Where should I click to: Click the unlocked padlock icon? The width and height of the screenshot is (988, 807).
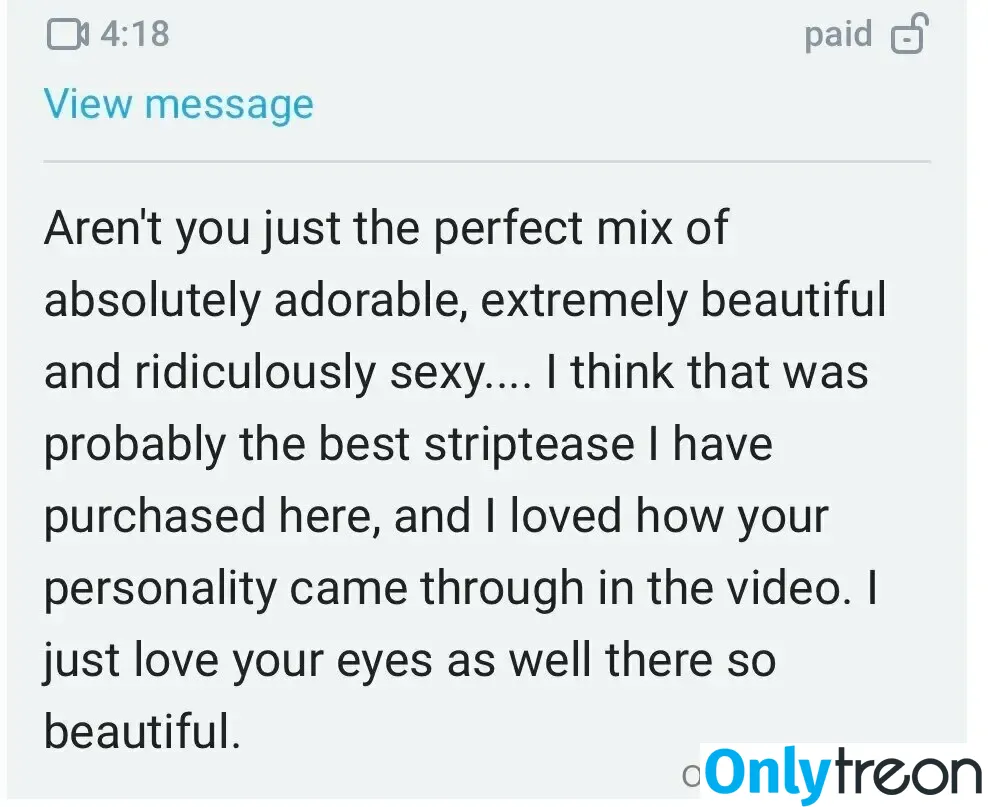909,33
